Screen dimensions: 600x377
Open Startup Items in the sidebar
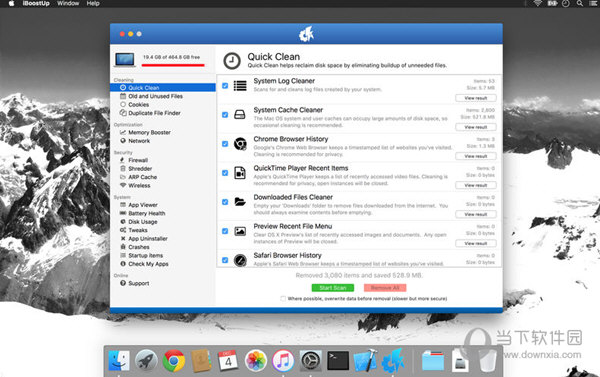(142, 255)
